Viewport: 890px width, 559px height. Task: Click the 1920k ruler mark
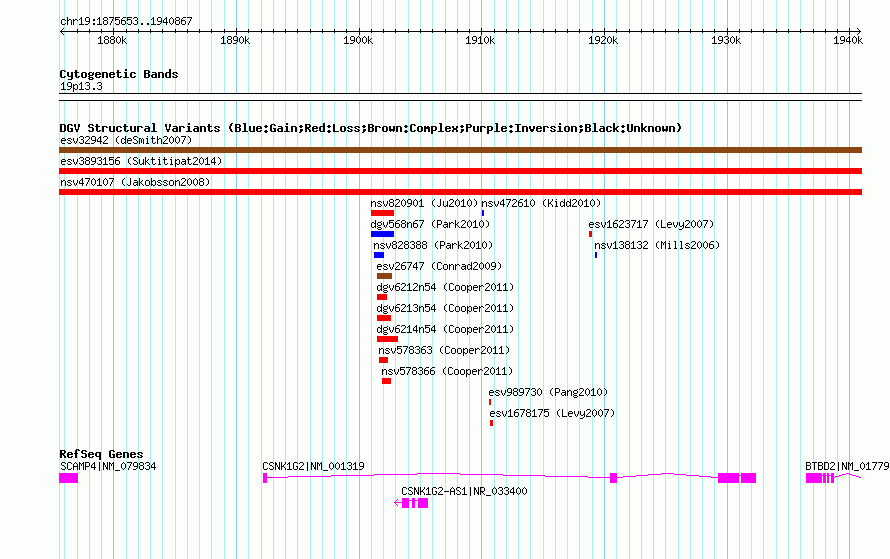tap(603, 40)
